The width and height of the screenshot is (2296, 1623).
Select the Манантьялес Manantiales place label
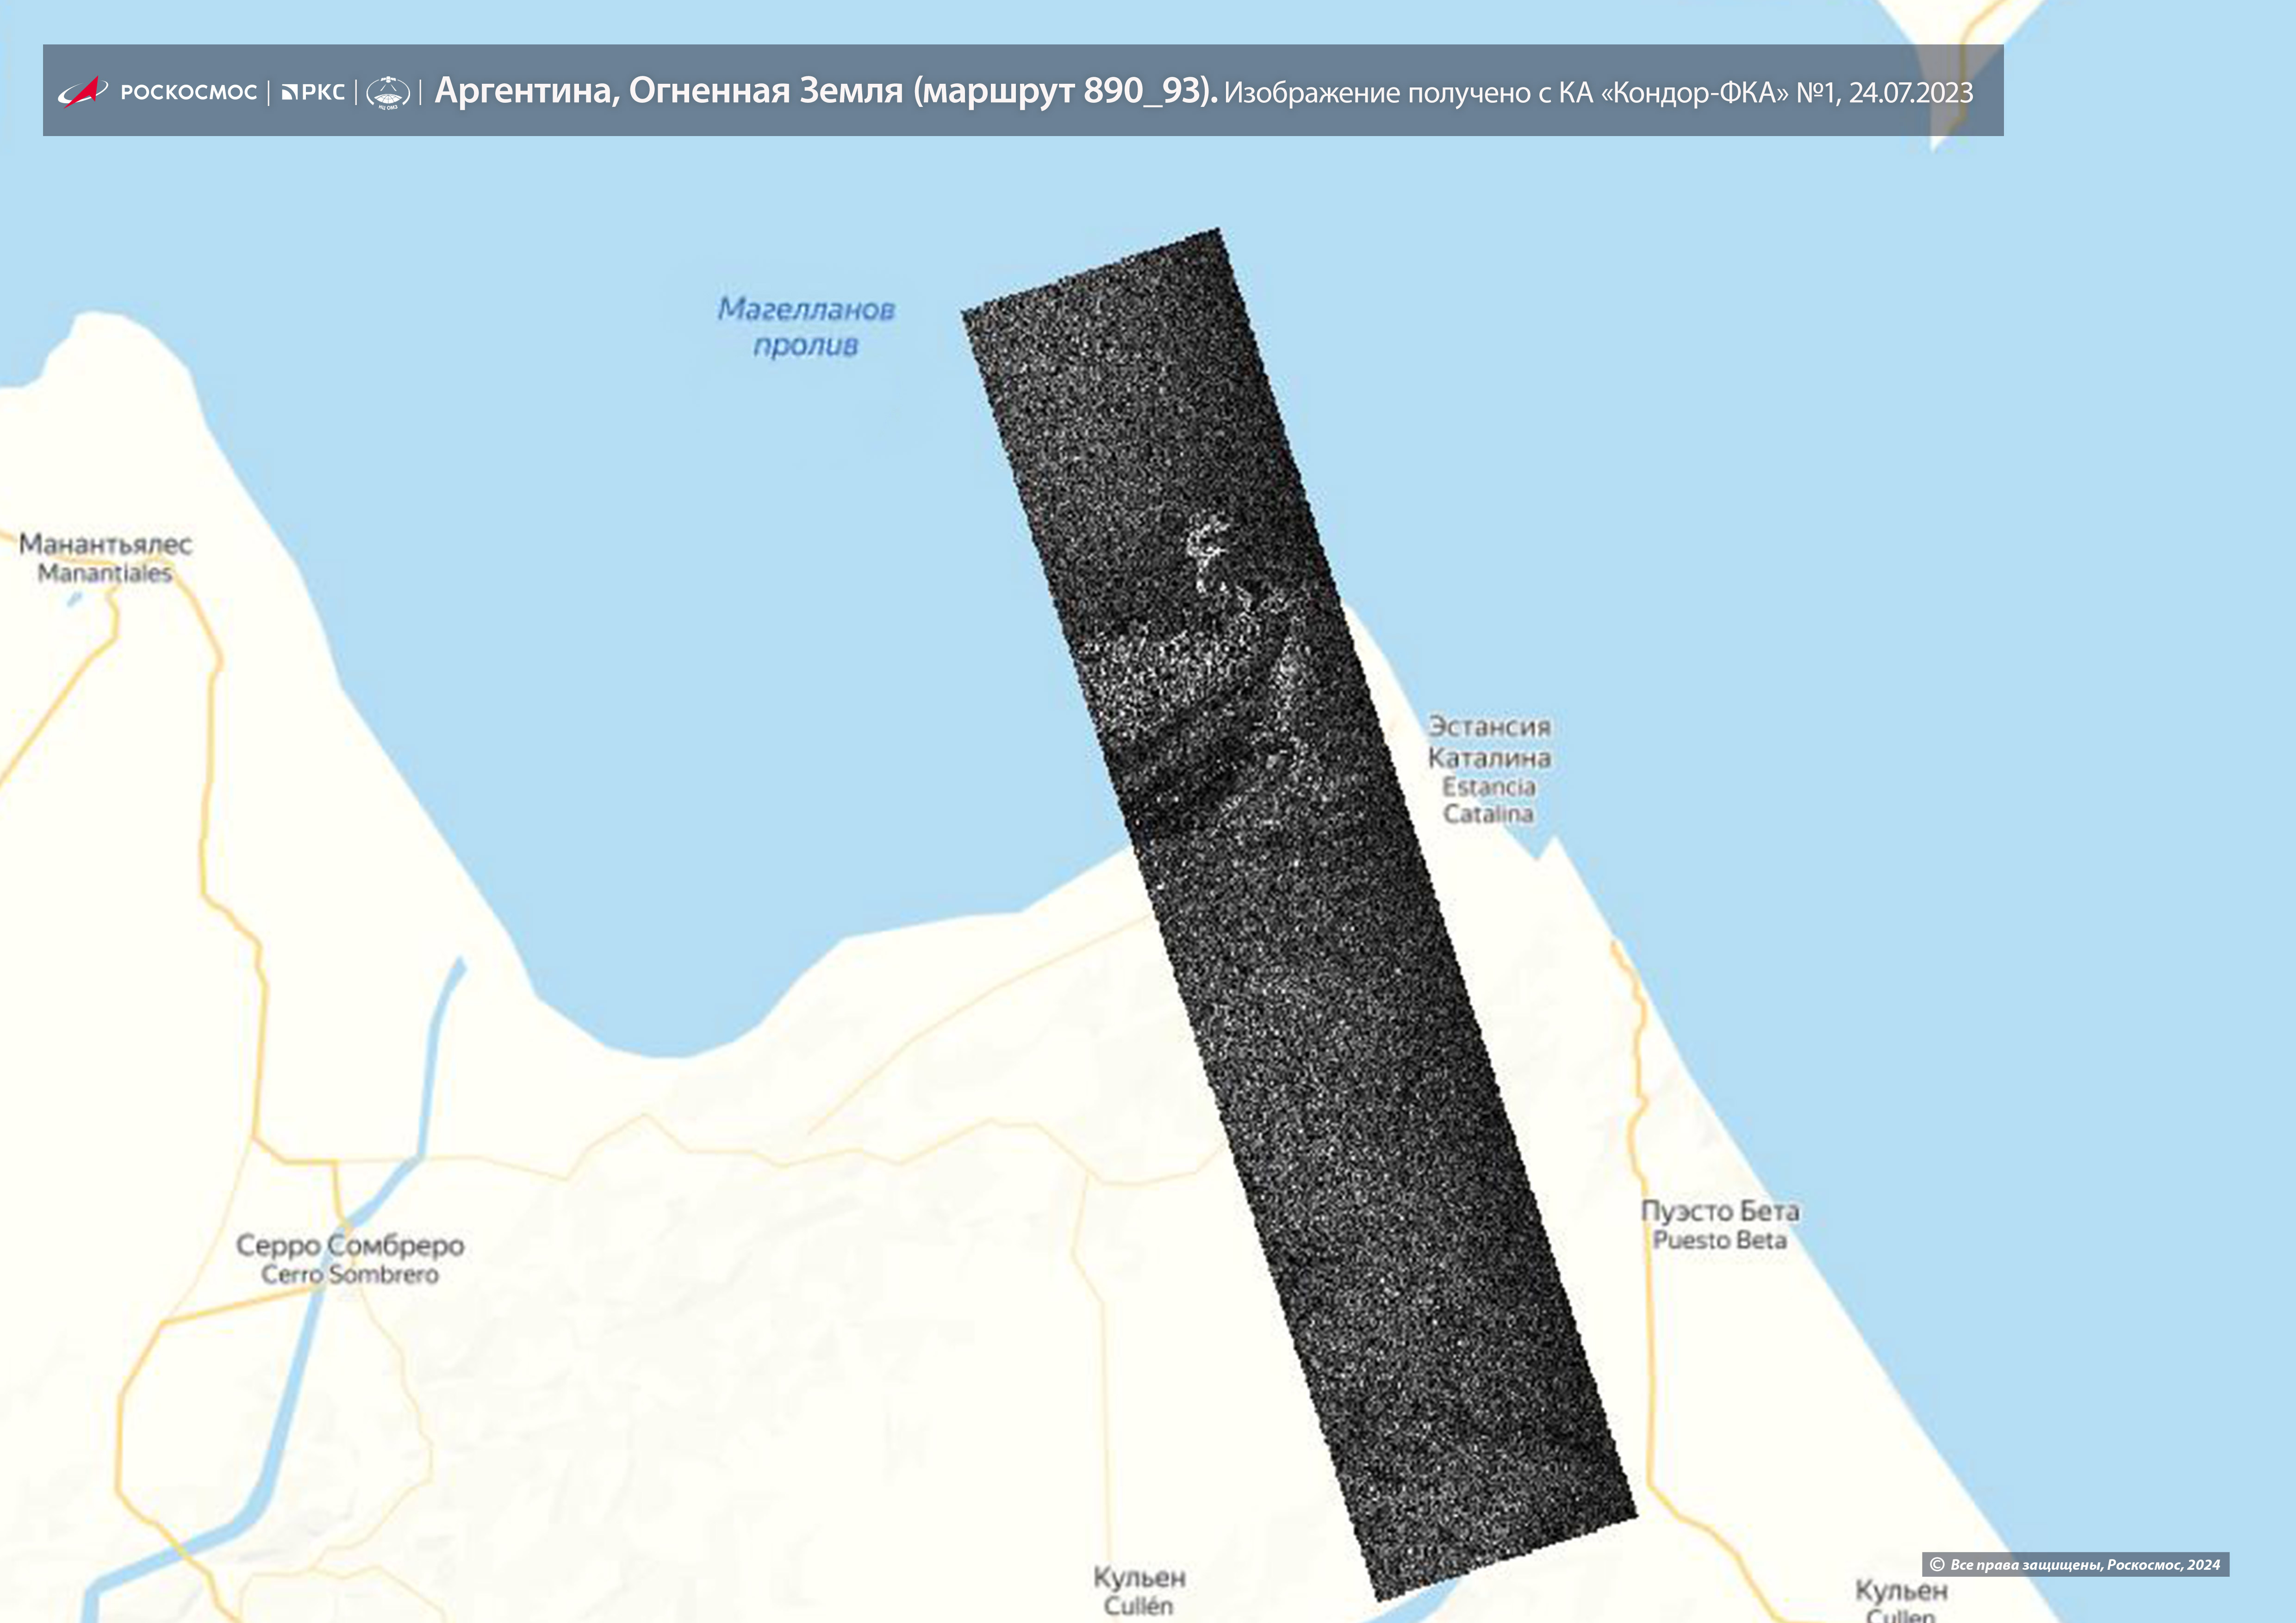pos(105,558)
